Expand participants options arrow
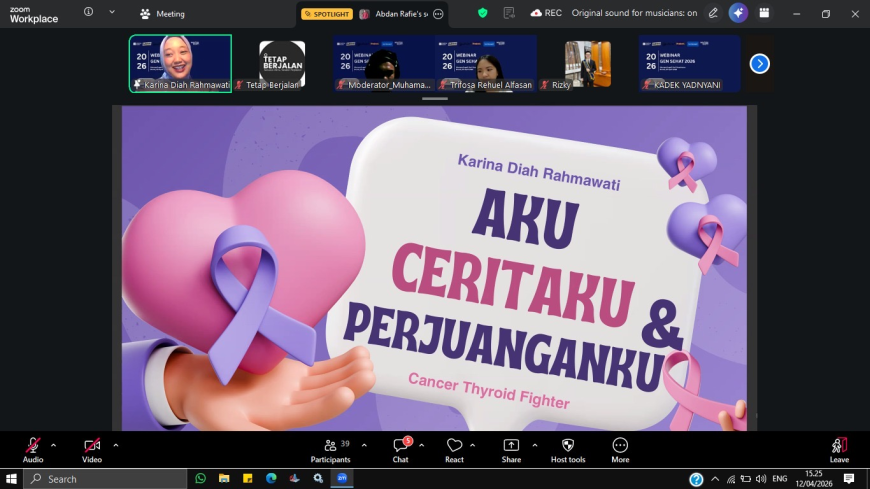The image size is (870, 489). pyautogui.click(x=364, y=445)
